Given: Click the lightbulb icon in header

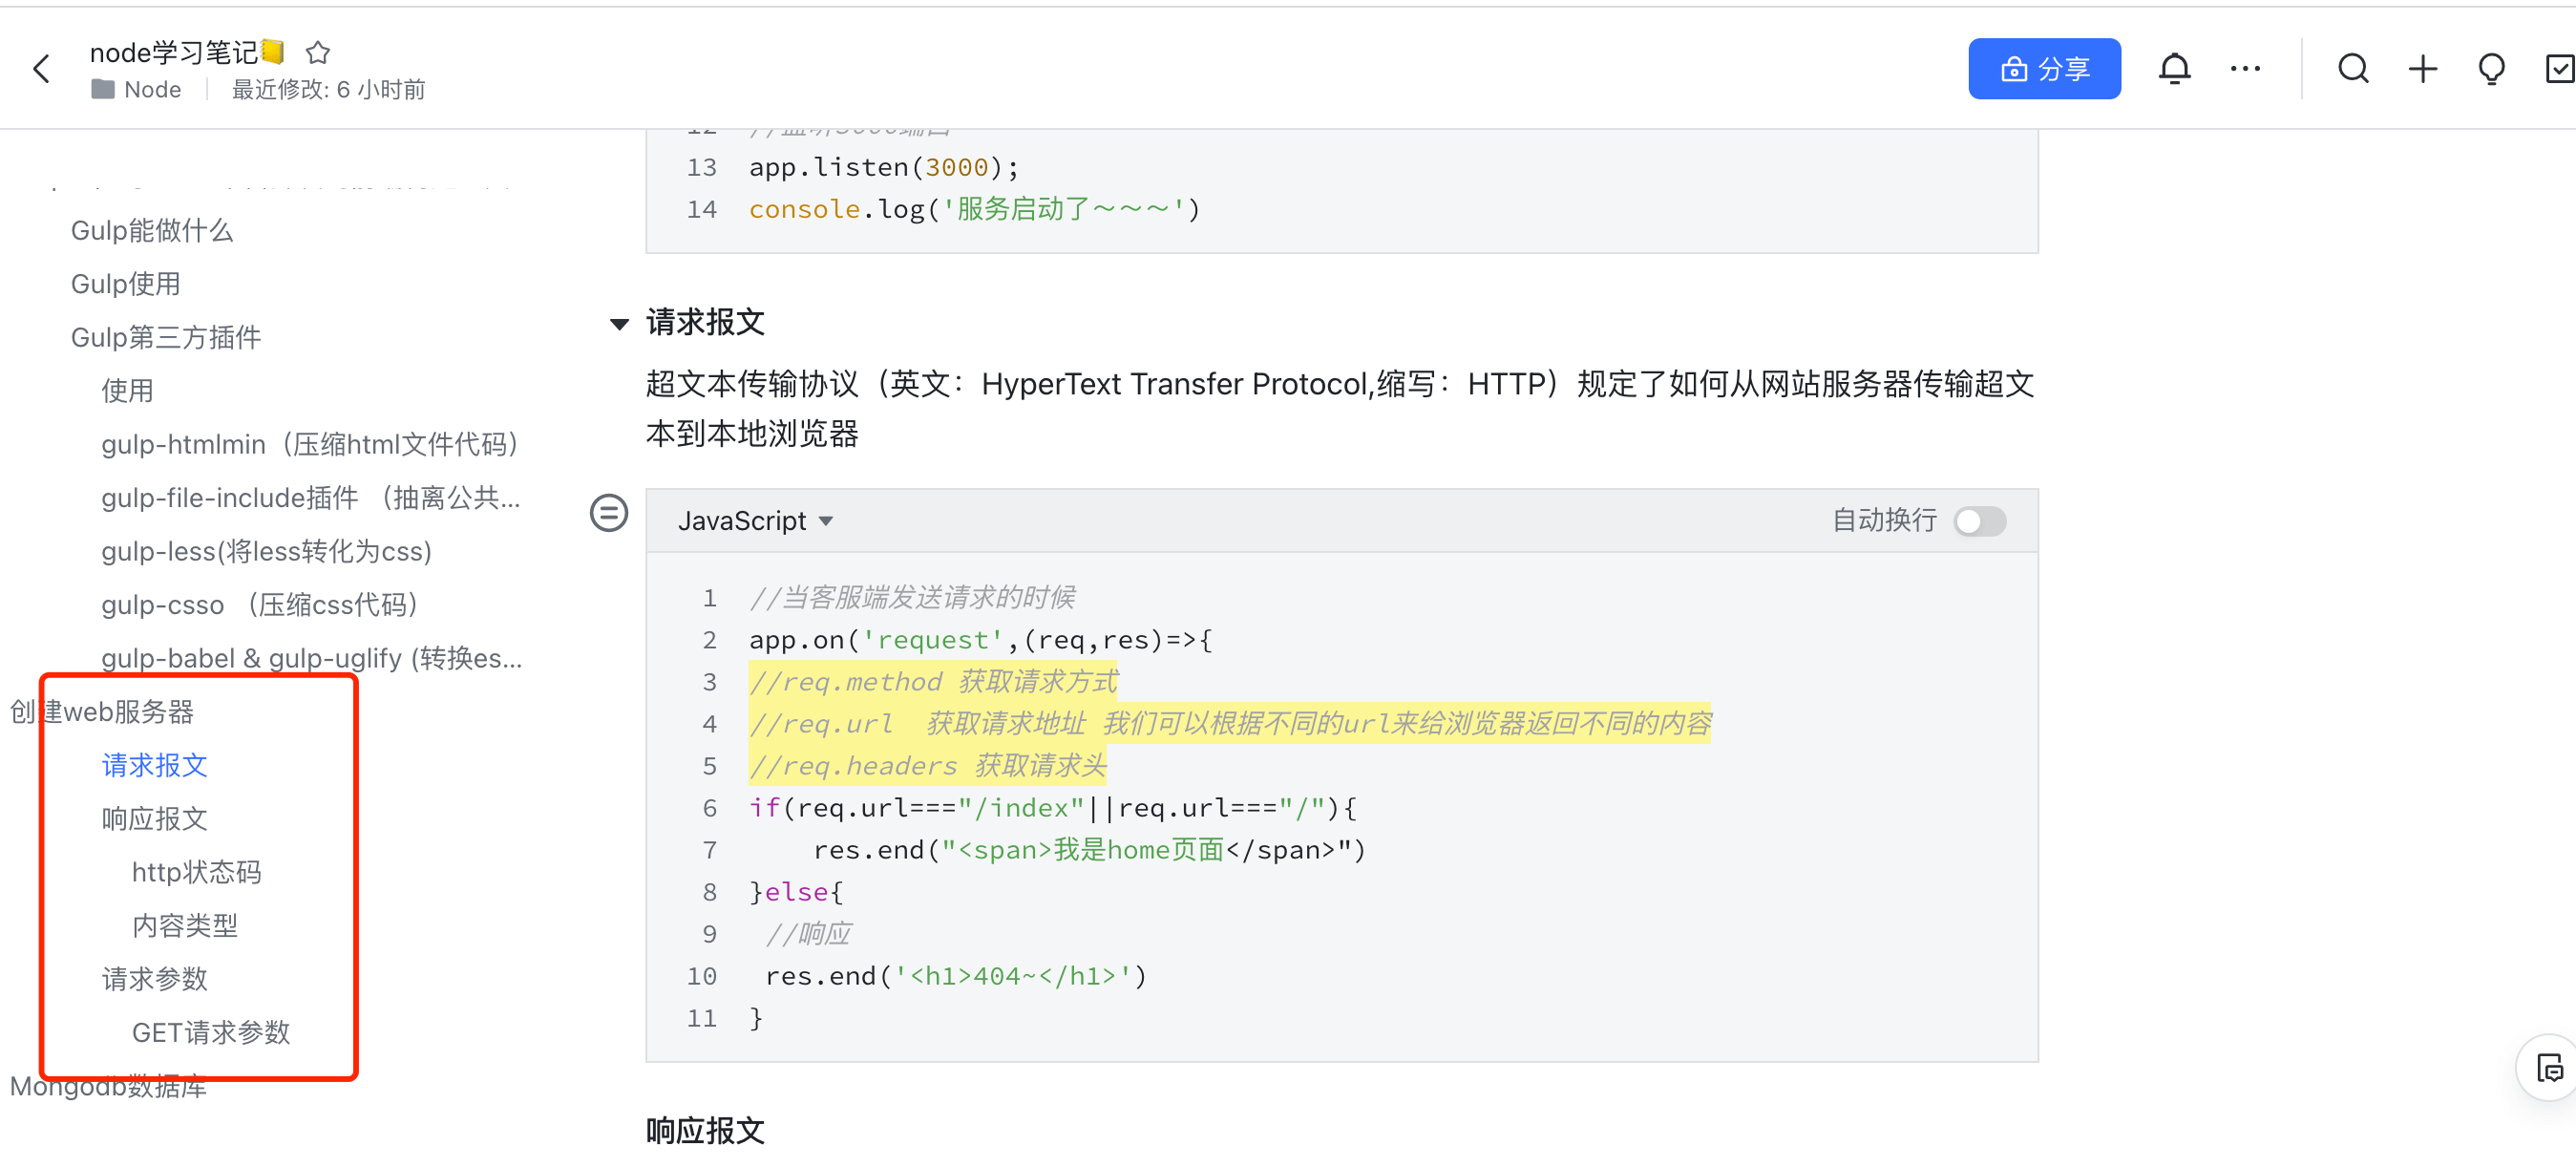Looking at the screenshot, I should coord(2491,69).
